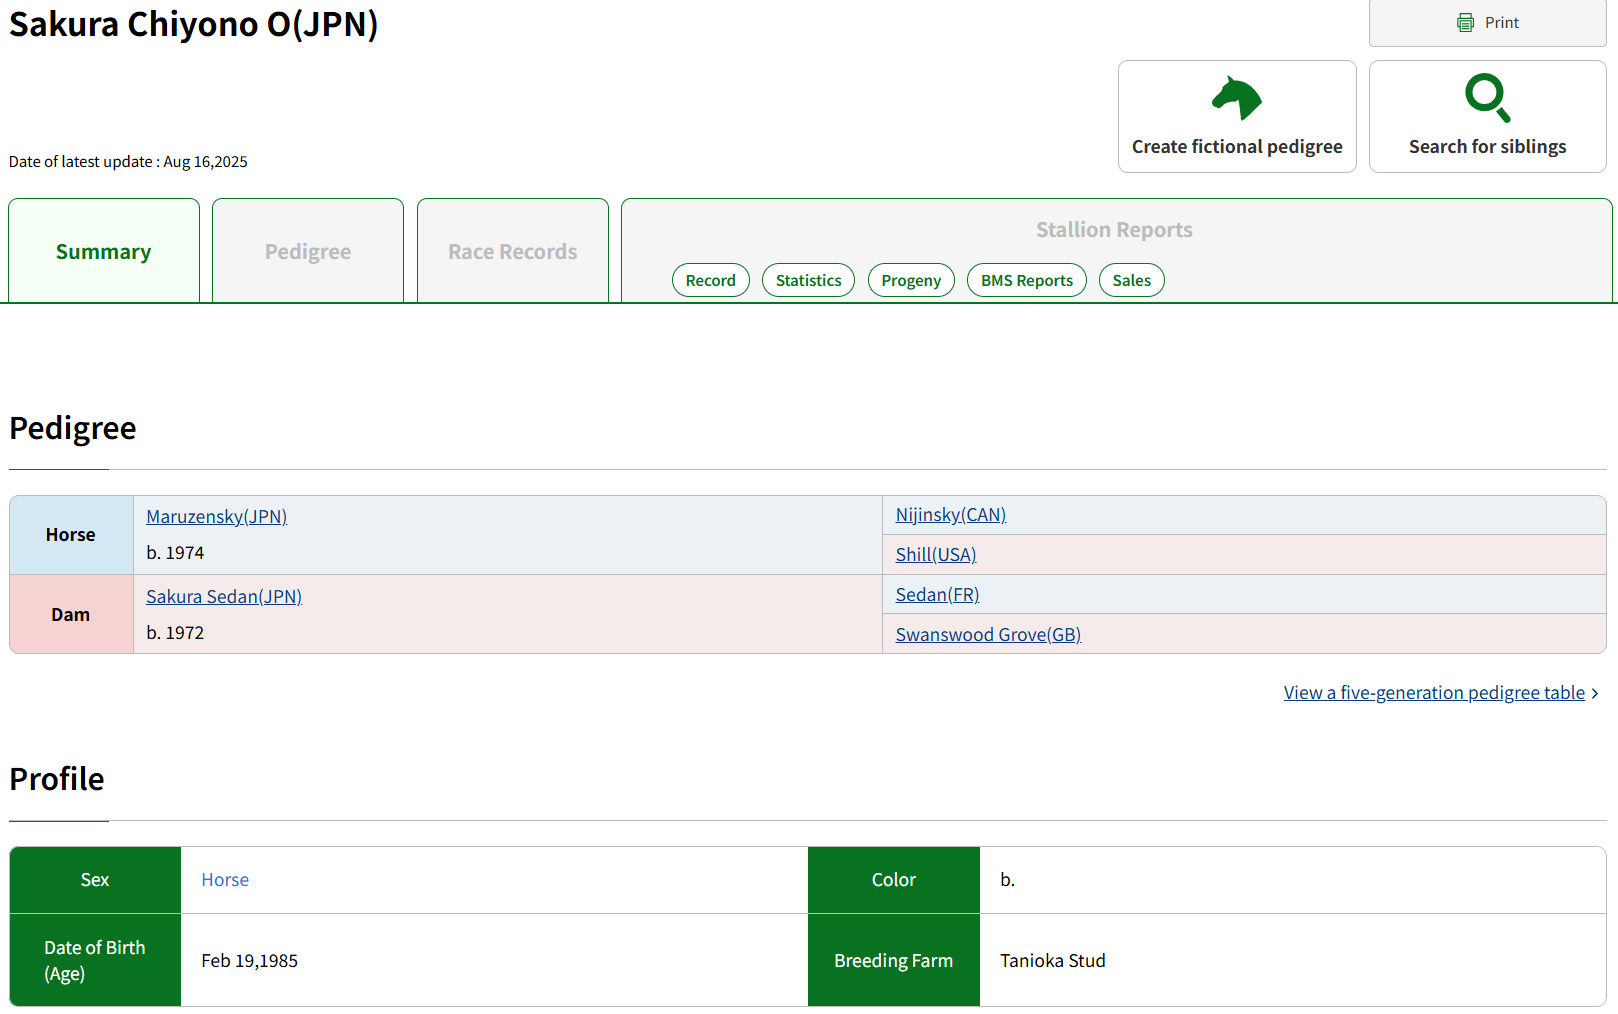
Task: Click the Horse row label in pedigree table
Action: (x=71, y=535)
